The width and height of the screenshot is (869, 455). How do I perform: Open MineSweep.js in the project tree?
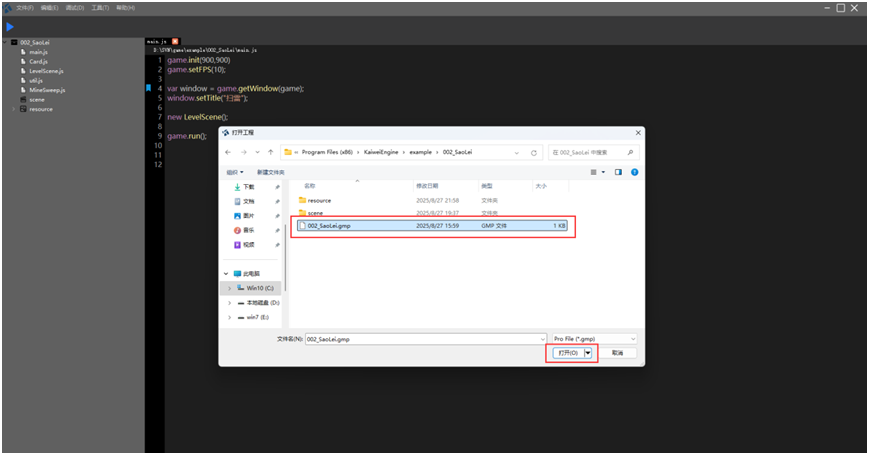pyautogui.click(x=47, y=90)
